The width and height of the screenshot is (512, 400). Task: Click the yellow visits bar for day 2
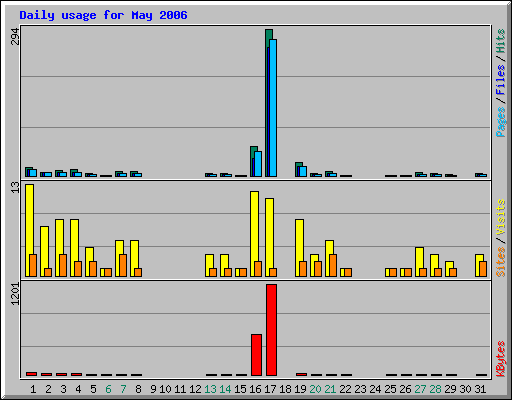44,252
